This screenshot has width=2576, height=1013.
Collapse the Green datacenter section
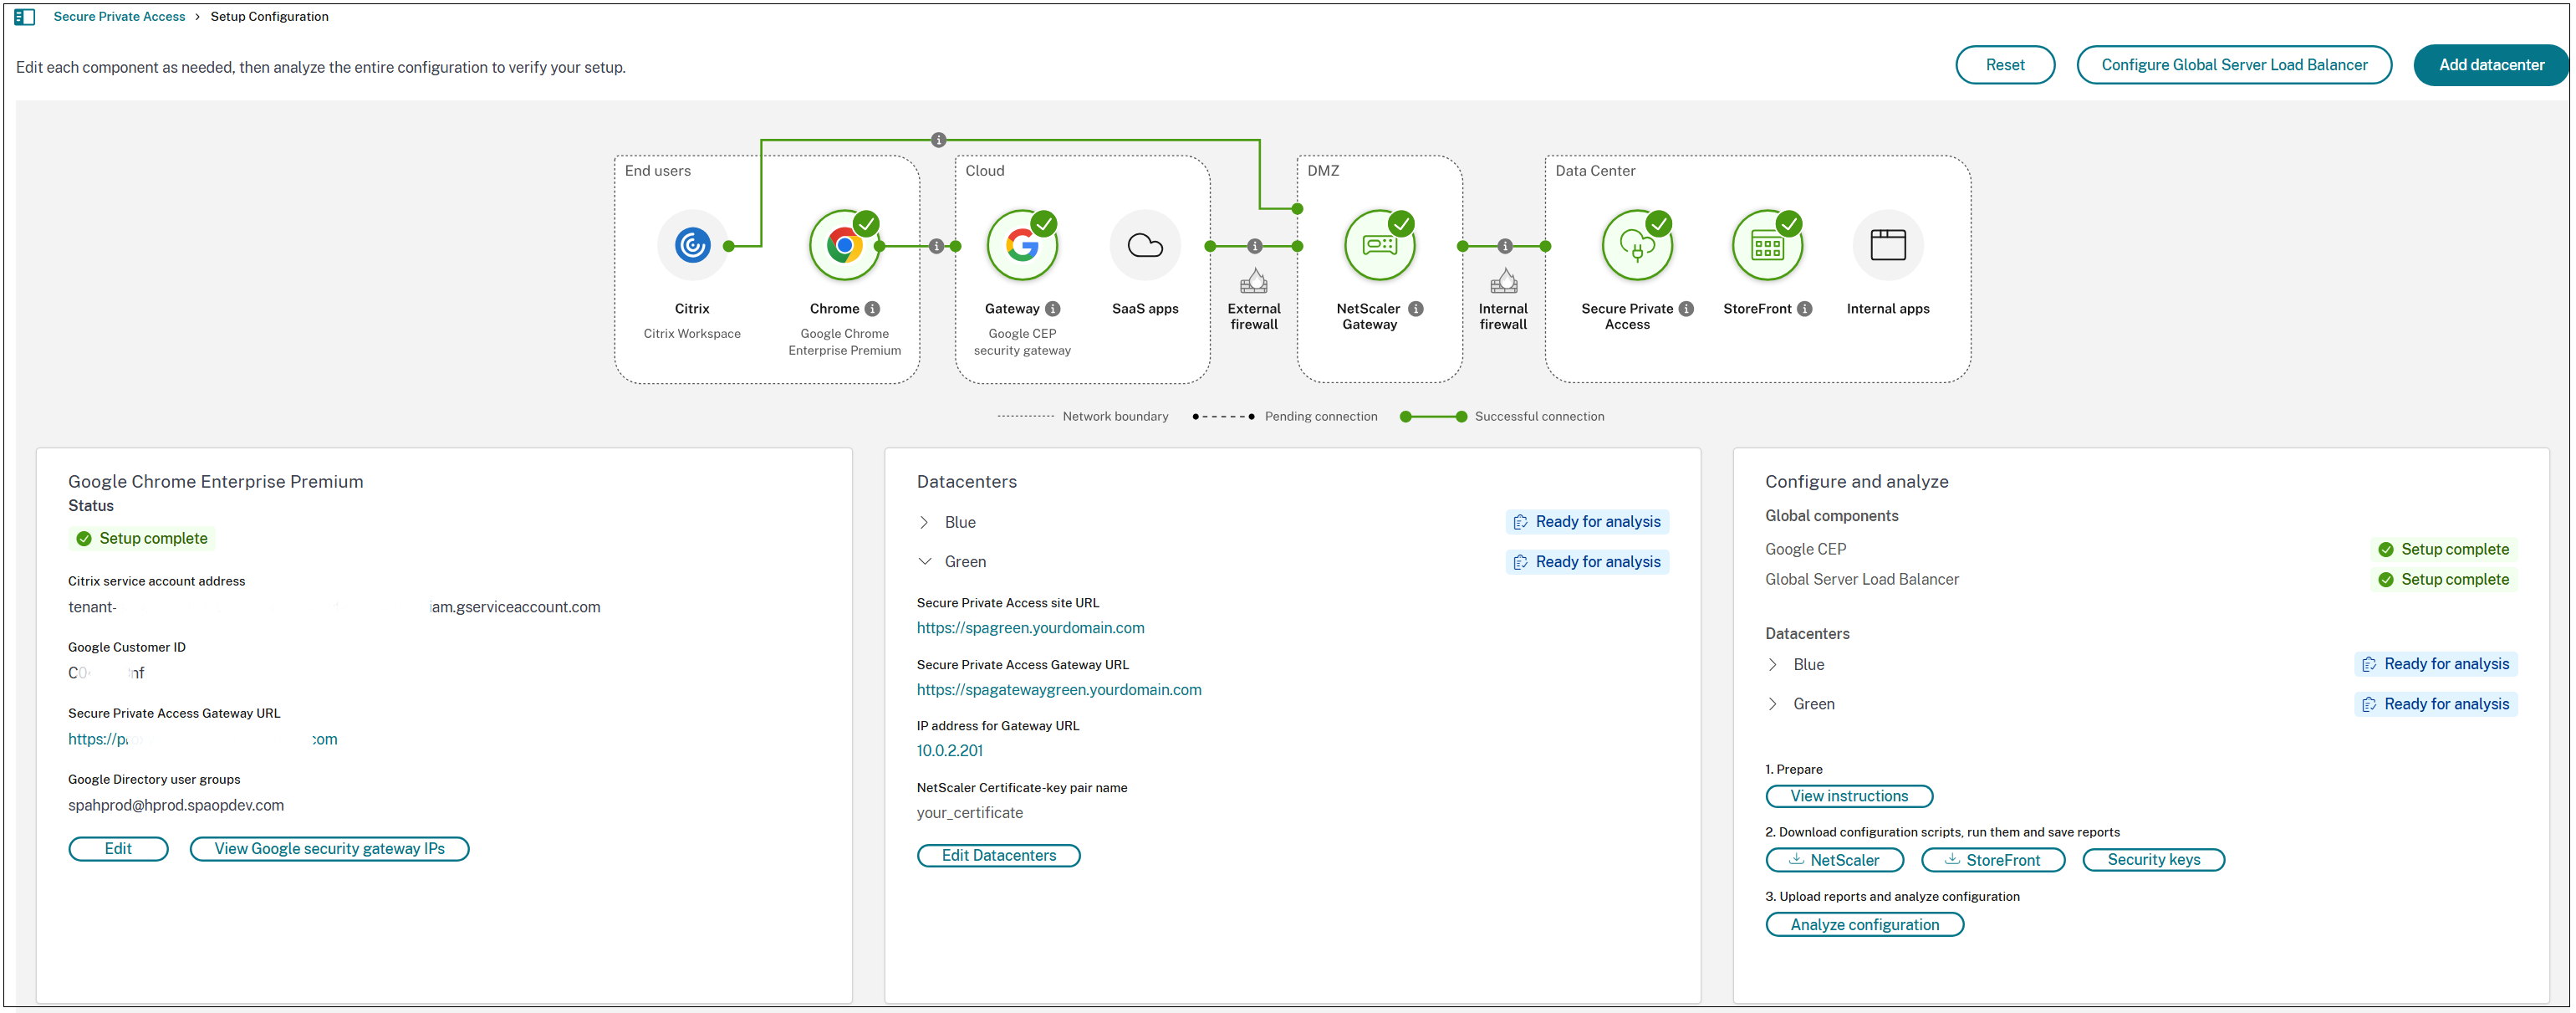coord(926,561)
